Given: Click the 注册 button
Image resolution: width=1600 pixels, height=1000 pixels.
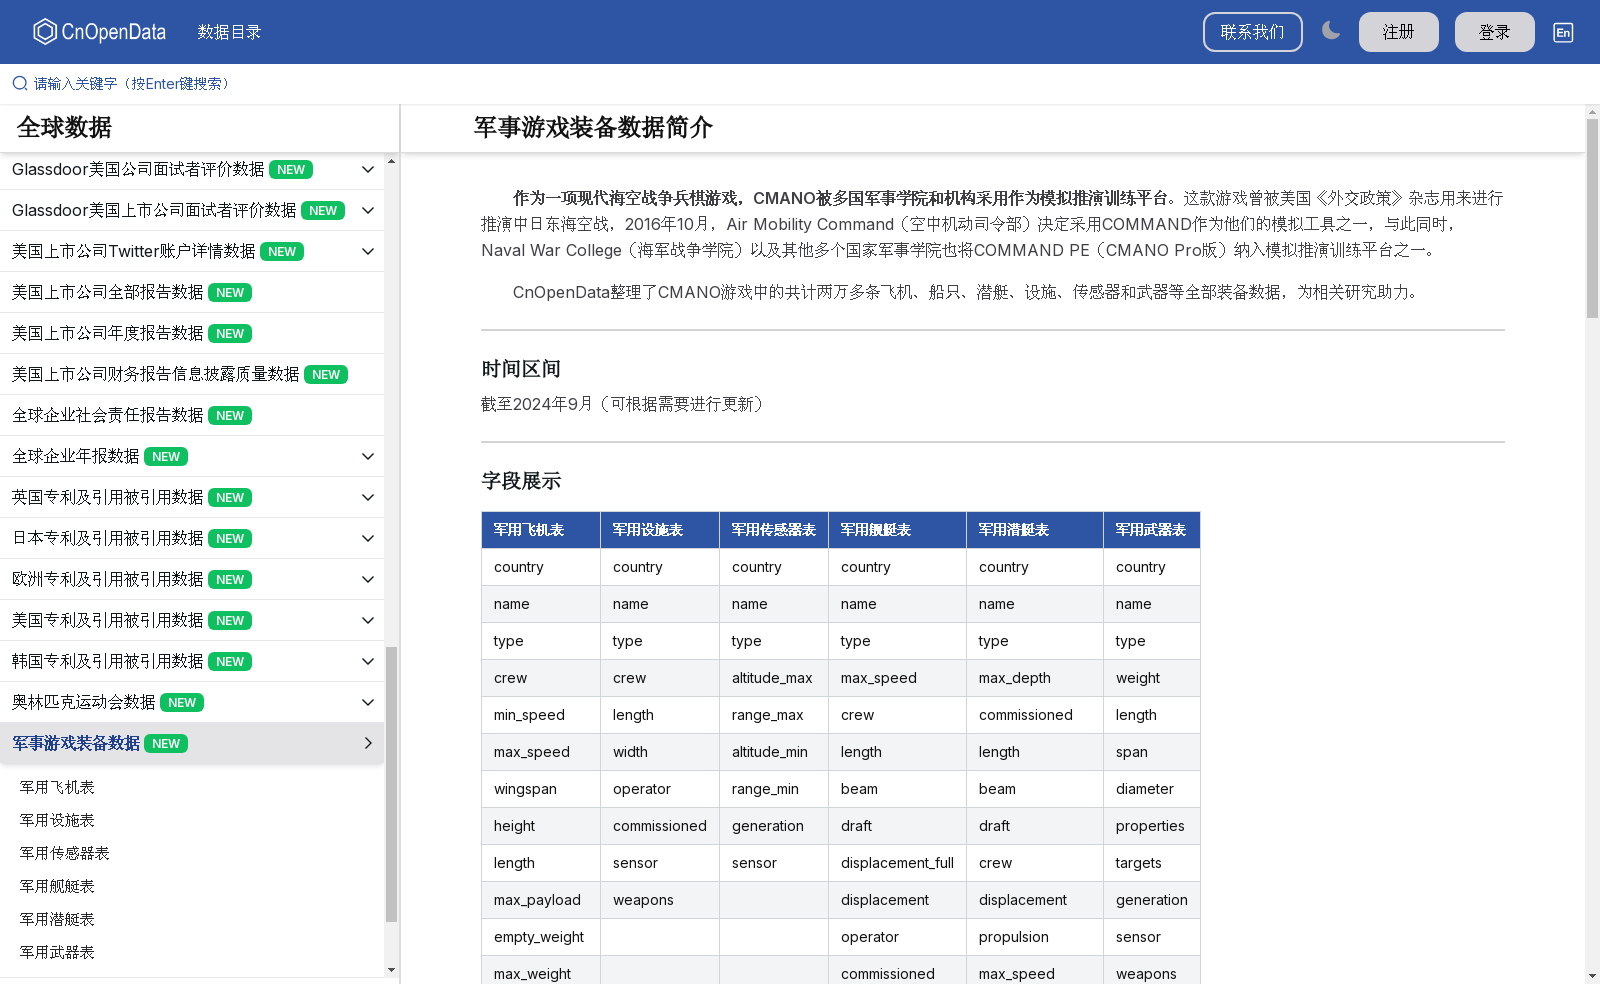Looking at the screenshot, I should tap(1398, 32).
